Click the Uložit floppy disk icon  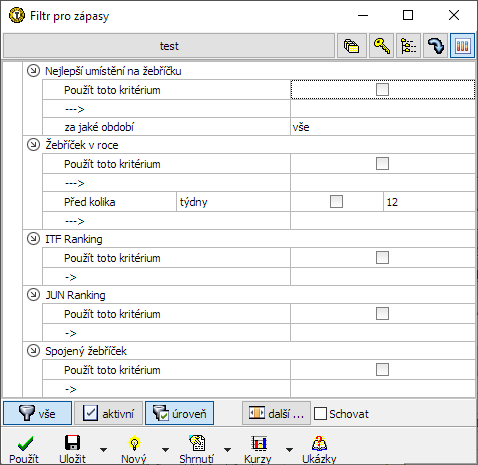click(x=72, y=443)
